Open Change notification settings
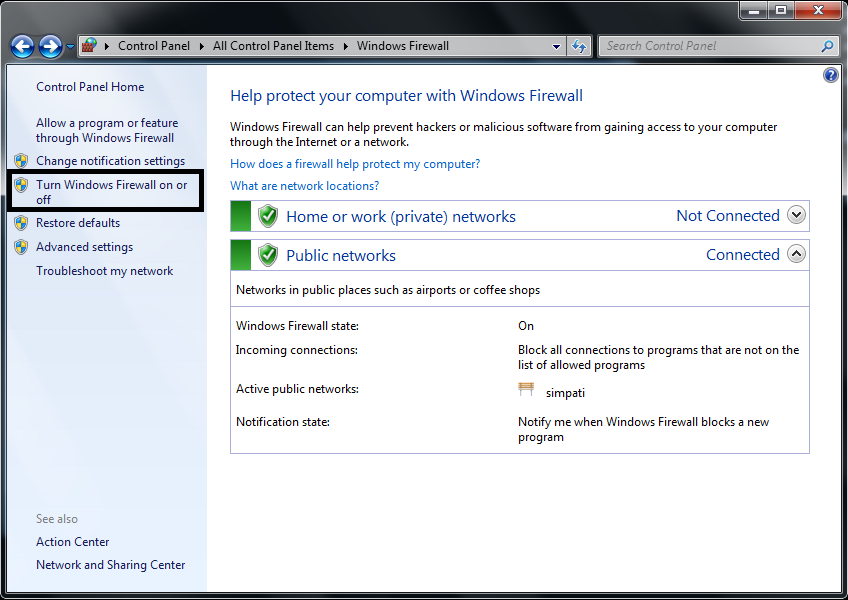Viewport: 848px width, 600px height. tap(110, 161)
